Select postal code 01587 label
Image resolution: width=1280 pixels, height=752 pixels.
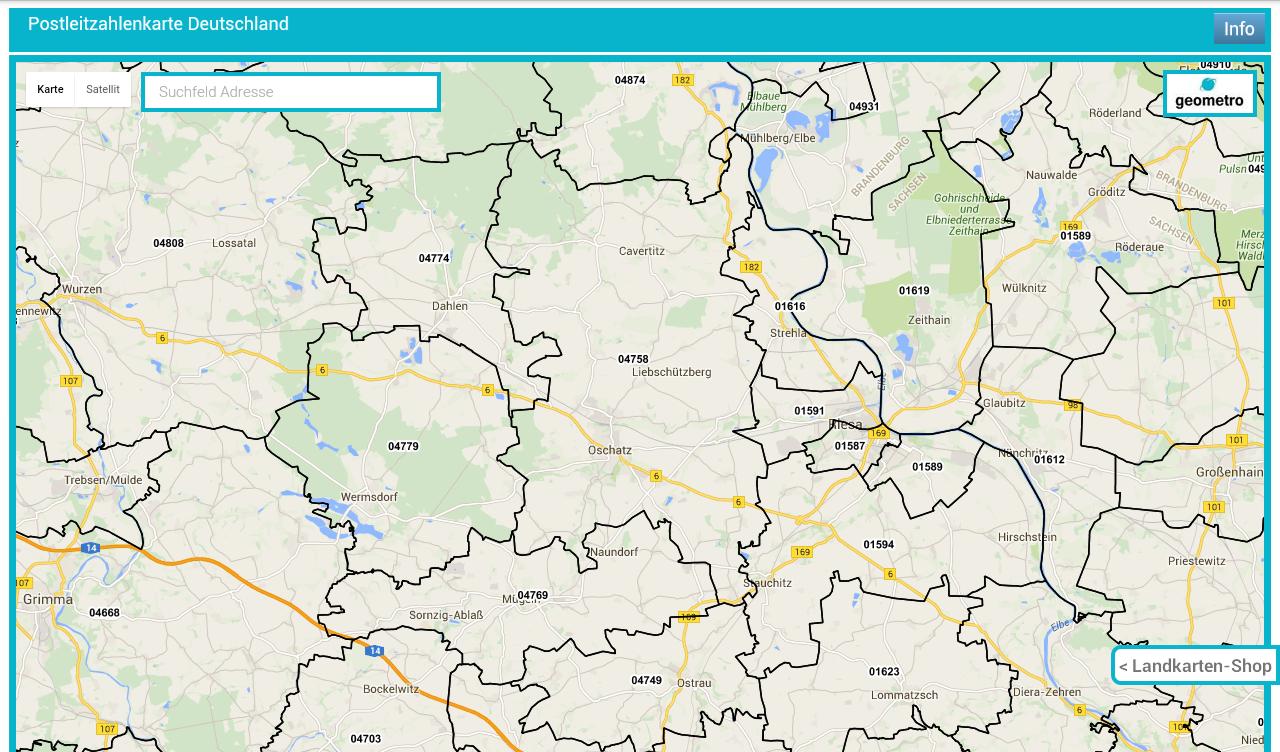tap(850, 446)
